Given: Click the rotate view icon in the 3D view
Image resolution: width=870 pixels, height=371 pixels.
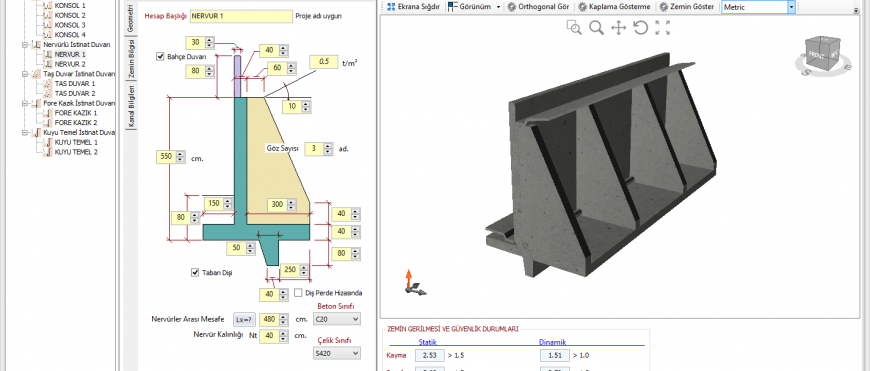Looking at the screenshot, I should click(641, 28).
